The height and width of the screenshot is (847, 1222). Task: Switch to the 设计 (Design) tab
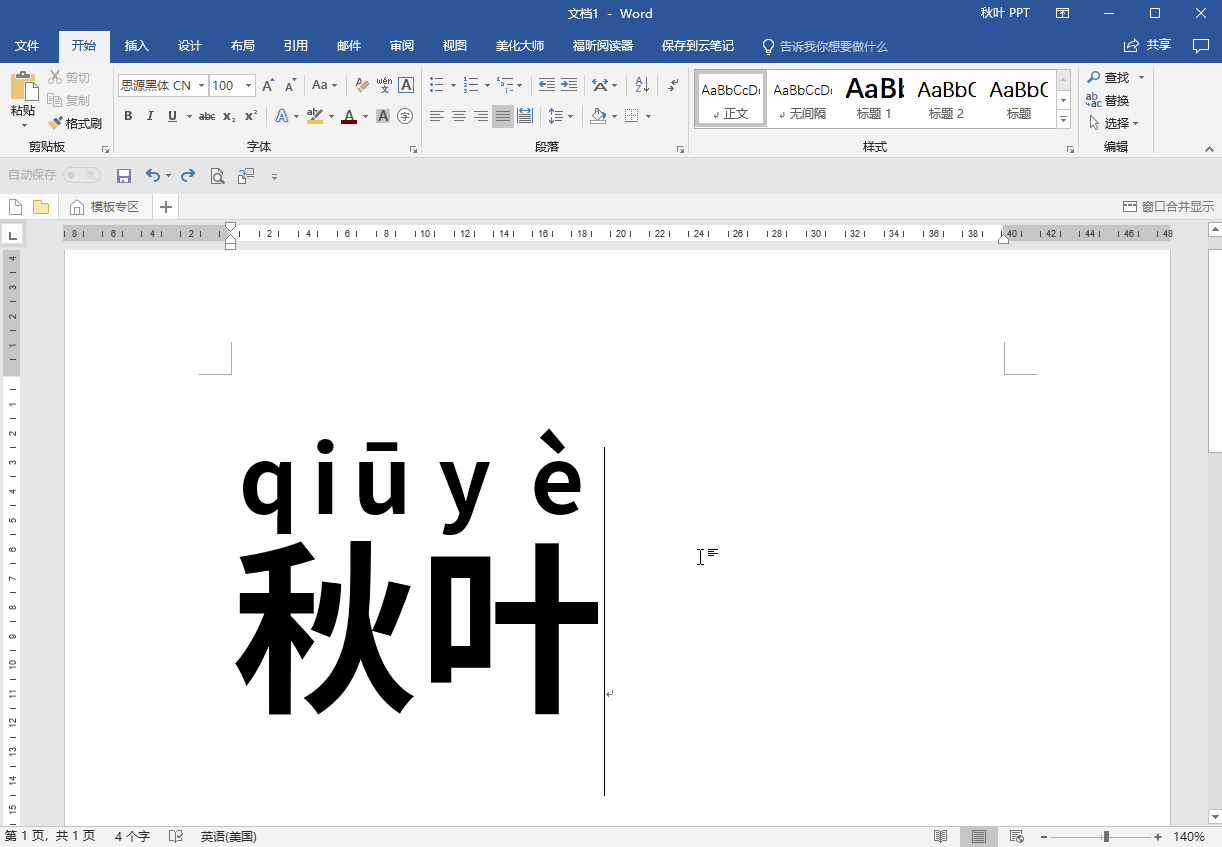point(189,46)
